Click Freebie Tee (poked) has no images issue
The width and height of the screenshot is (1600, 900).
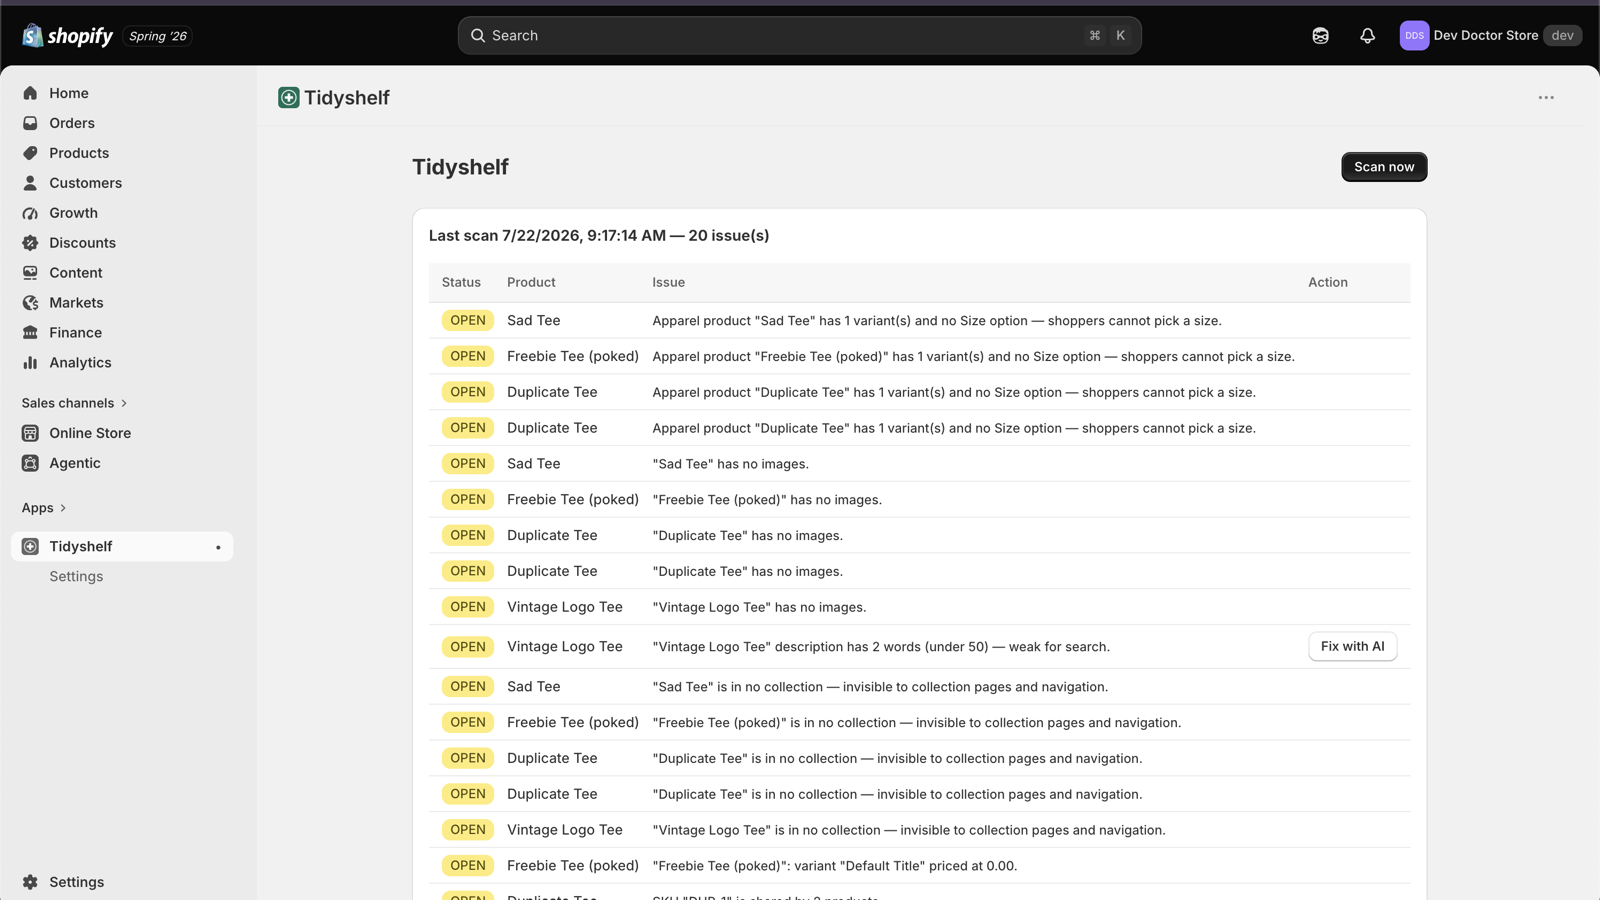[767, 500]
